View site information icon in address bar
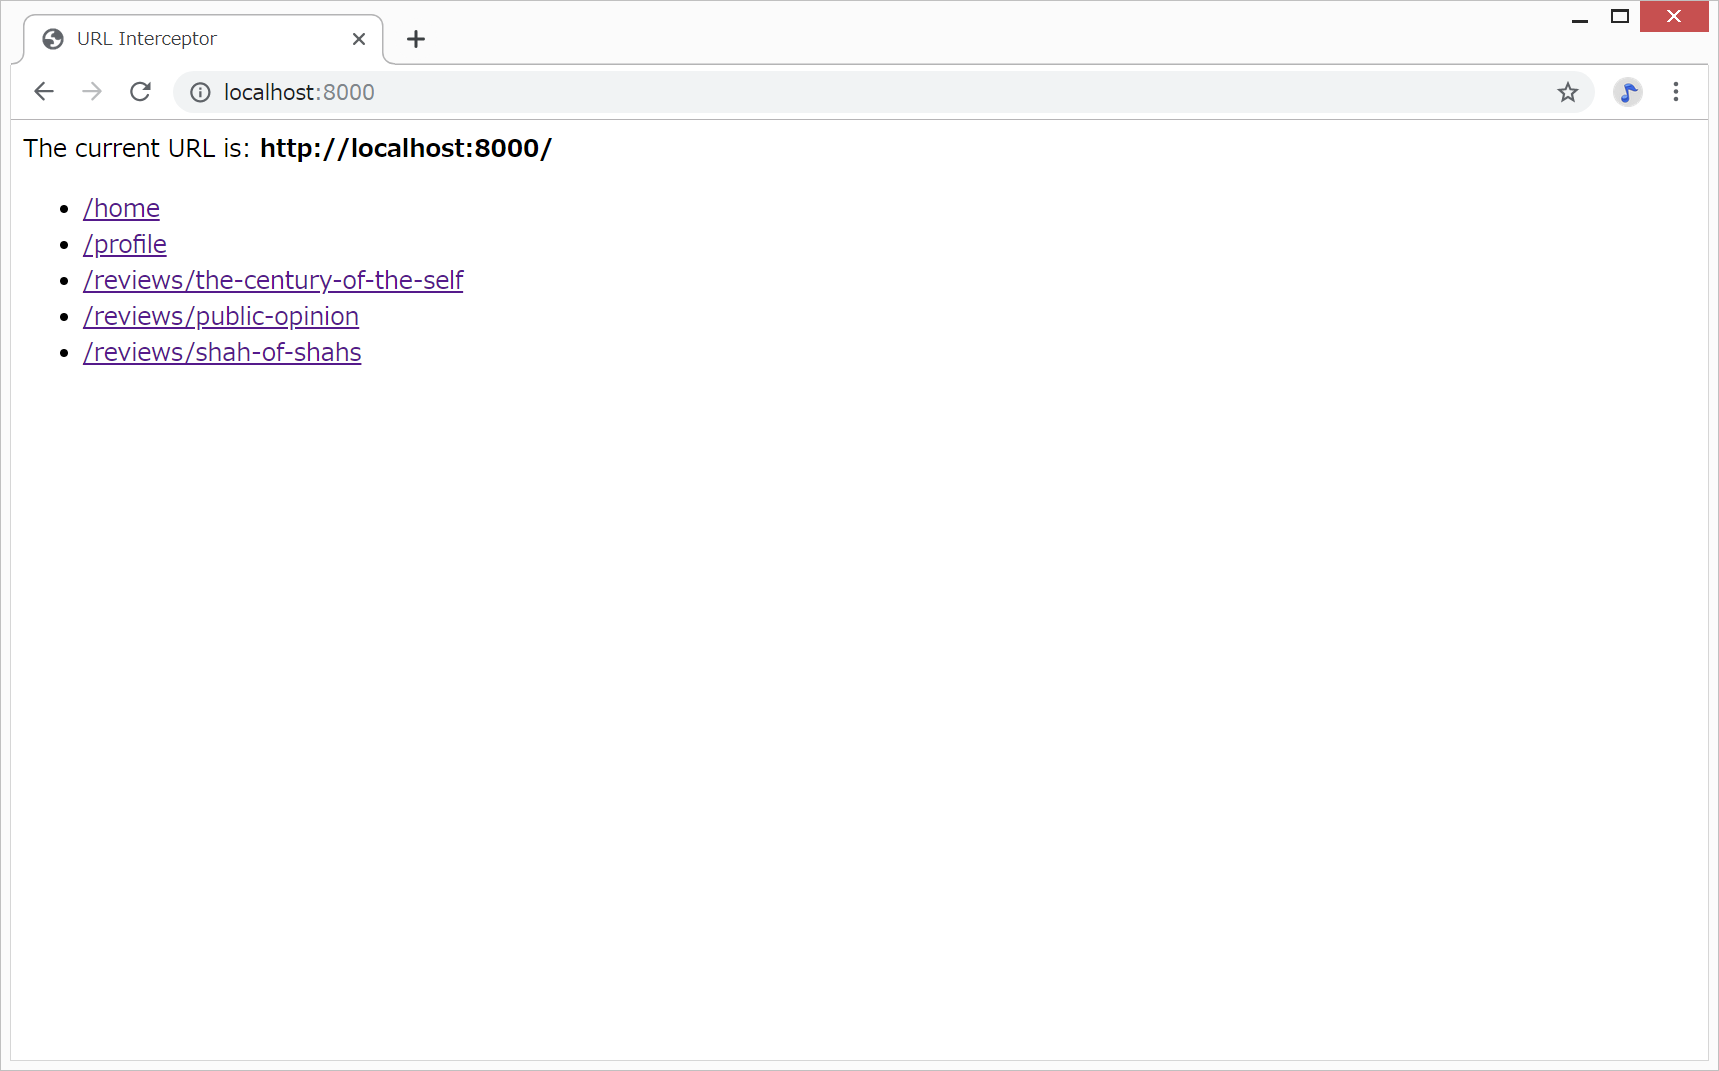The image size is (1719, 1071). pos(200,92)
